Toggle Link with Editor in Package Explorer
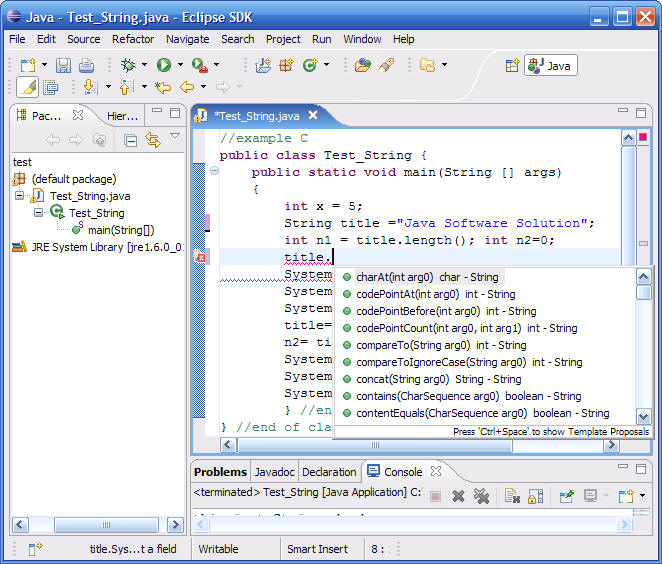The width and height of the screenshot is (662, 564). [x=152, y=140]
